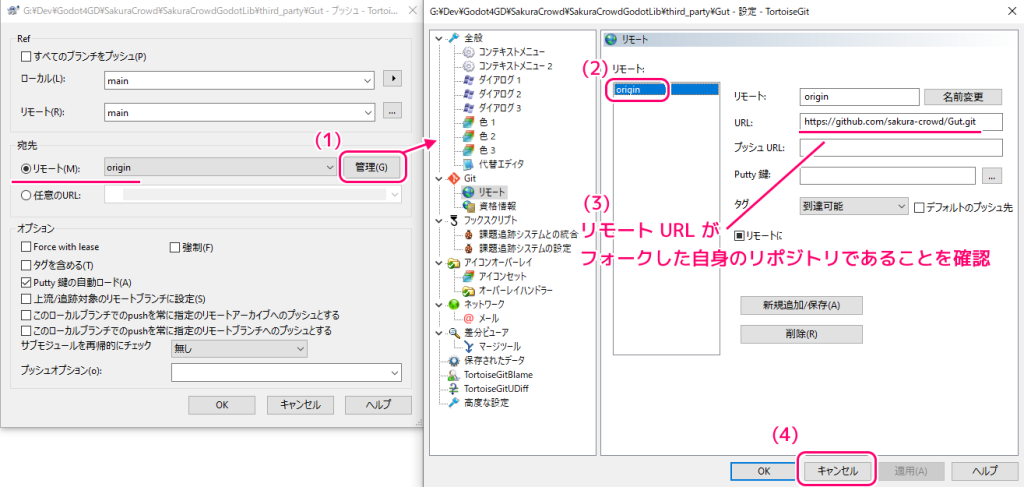Check the リモートアーカイブへのプッシュとする checkbox
The image size is (1024, 487).
tap(25, 315)
